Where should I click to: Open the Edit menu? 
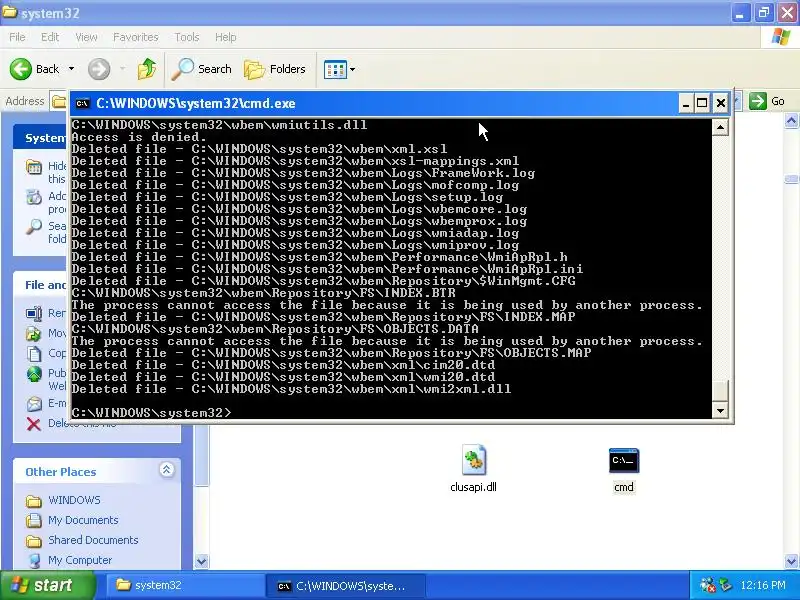[x=50, y=37]
